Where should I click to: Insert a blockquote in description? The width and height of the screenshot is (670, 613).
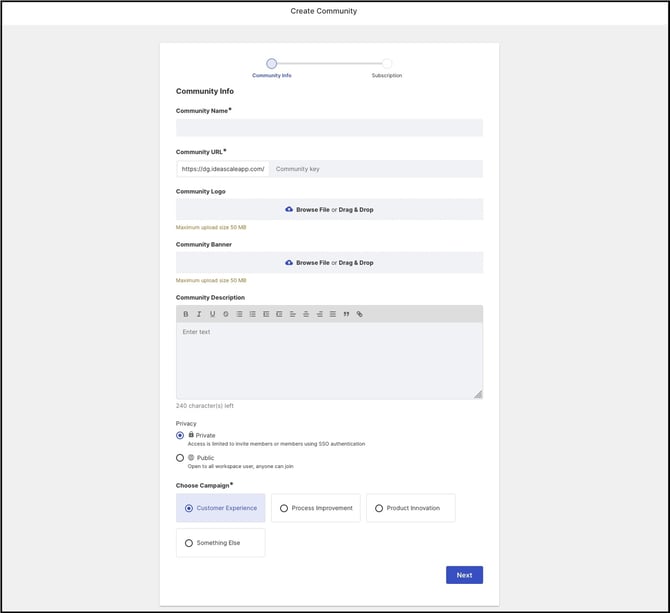346,314
